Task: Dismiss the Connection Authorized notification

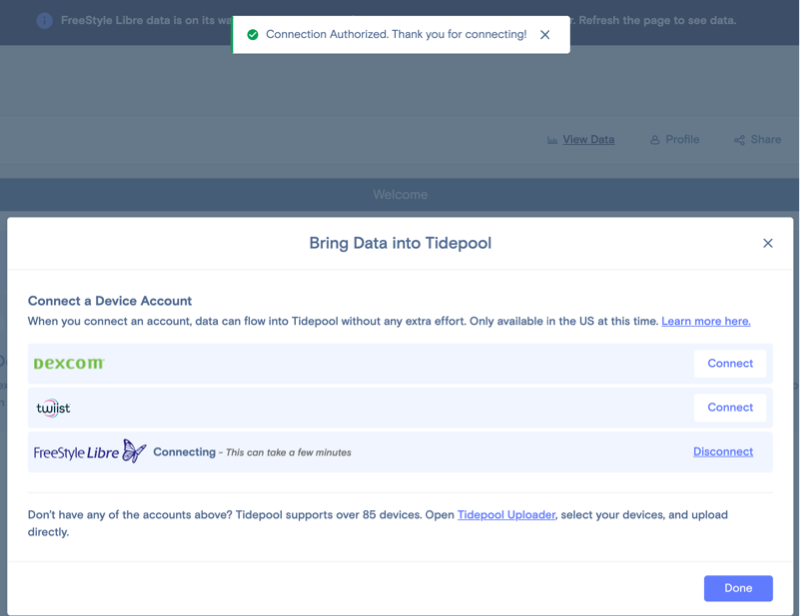Action: (545, 35)
